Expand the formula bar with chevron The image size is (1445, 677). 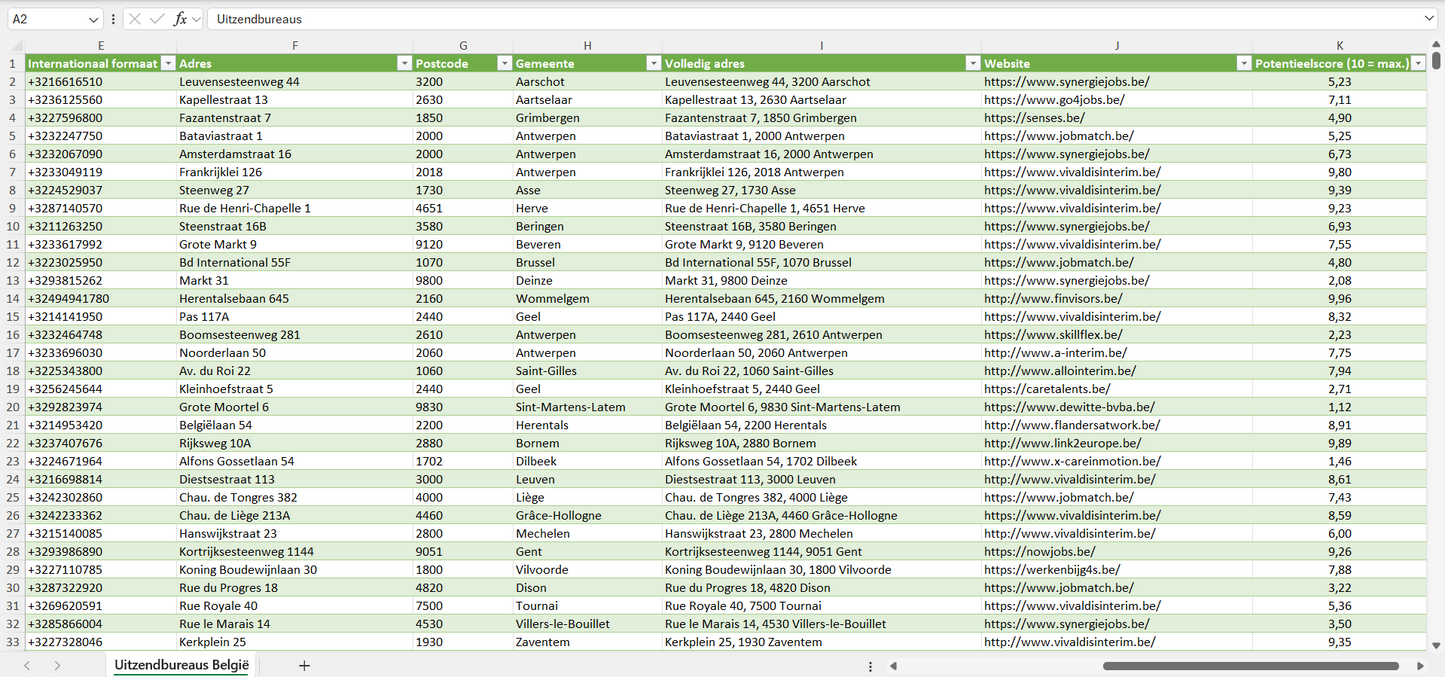coord(1429,19)
